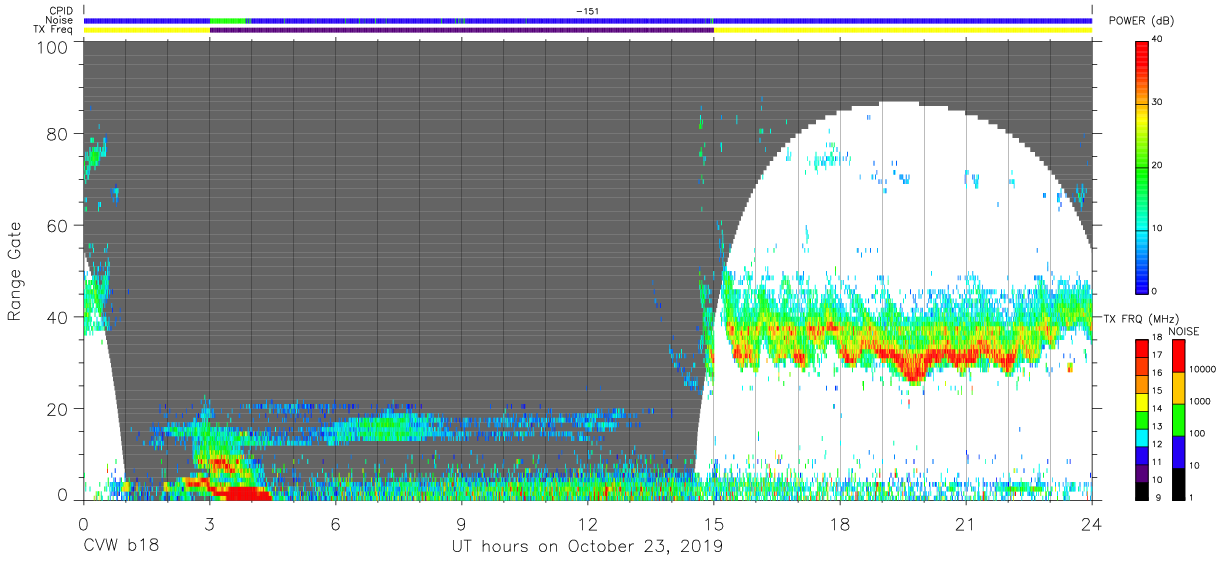Click the red near-range echo after hour 3
1228x567 pixels.
[242, 492]
